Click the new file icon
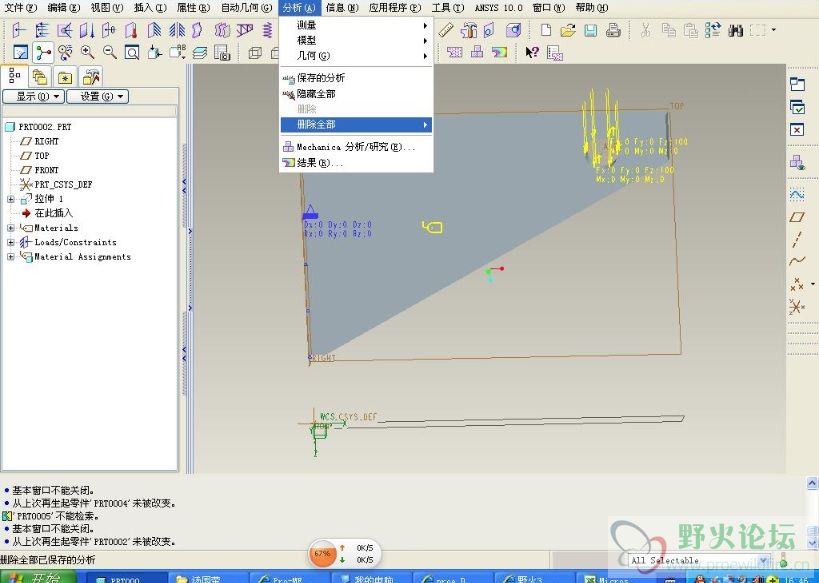 click(x=546, y=31)
